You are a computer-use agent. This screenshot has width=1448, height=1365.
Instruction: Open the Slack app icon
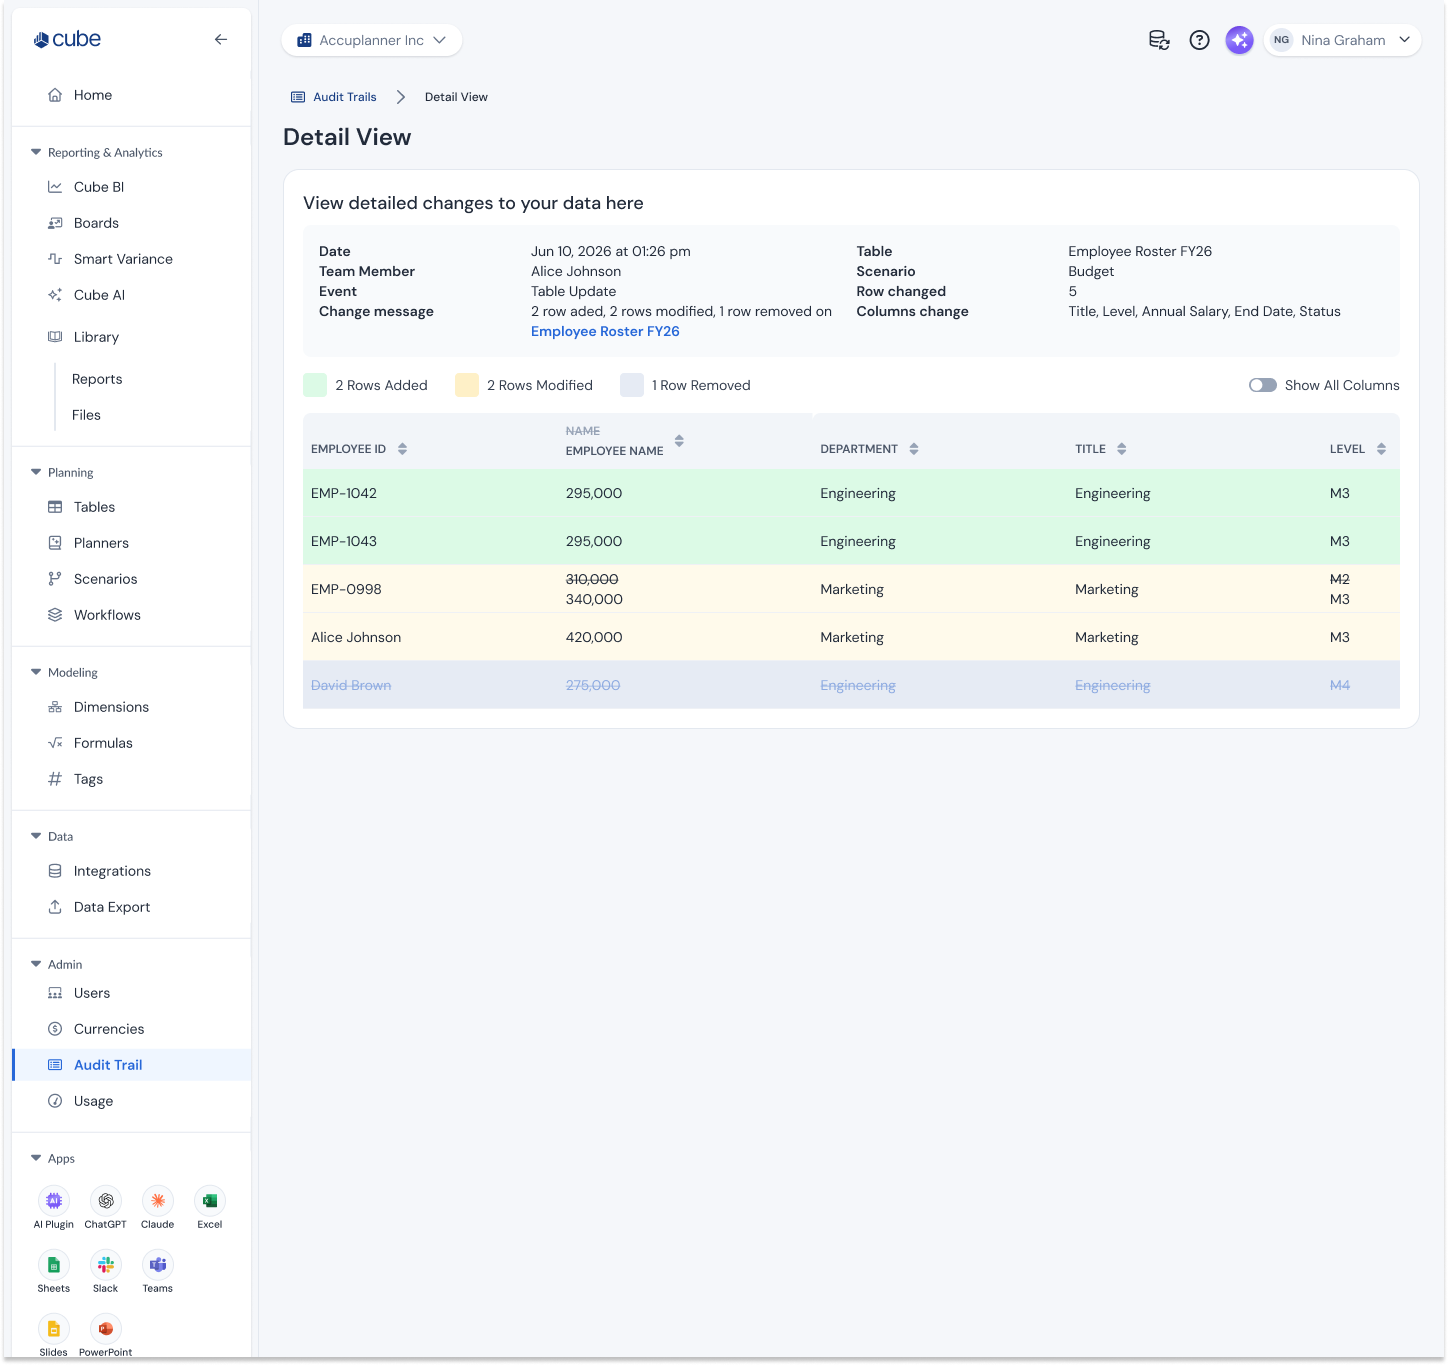pyautogui.click(x=106, y=1265)
